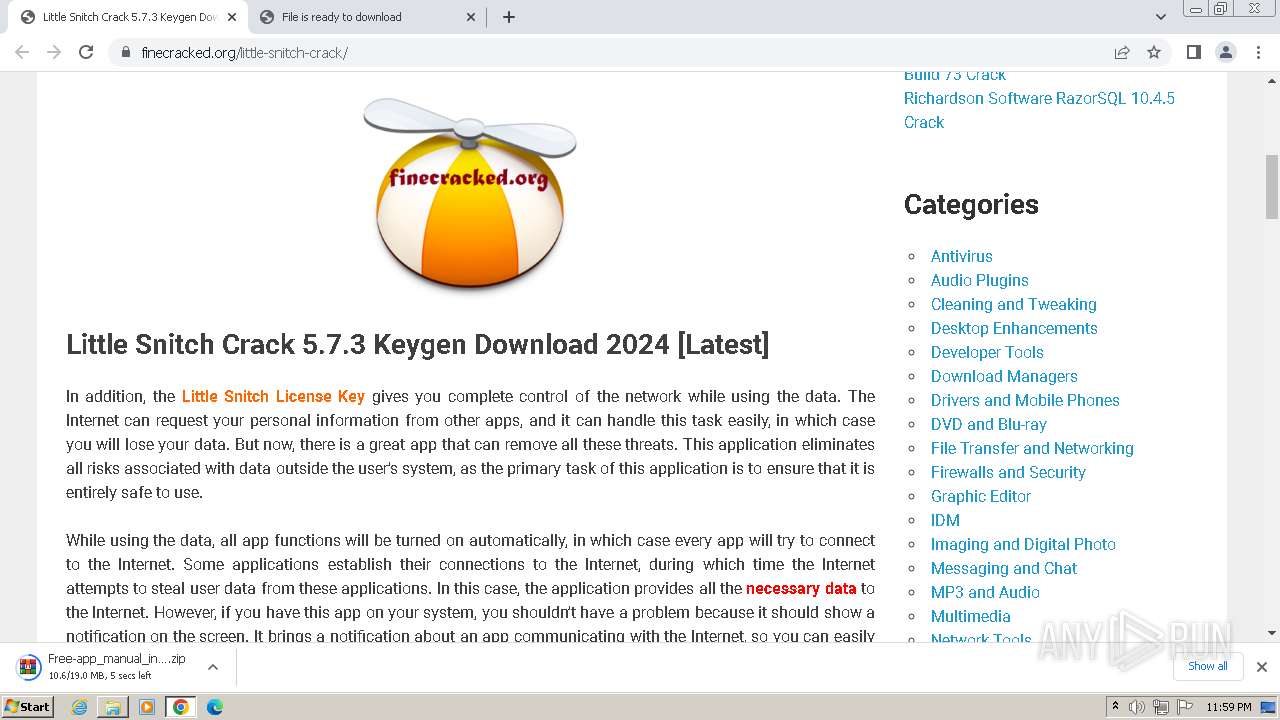This screenshot has height=720, width=1280.
Task: Switch to the Little Snitch Crack tab
Action: coord(128,17)
